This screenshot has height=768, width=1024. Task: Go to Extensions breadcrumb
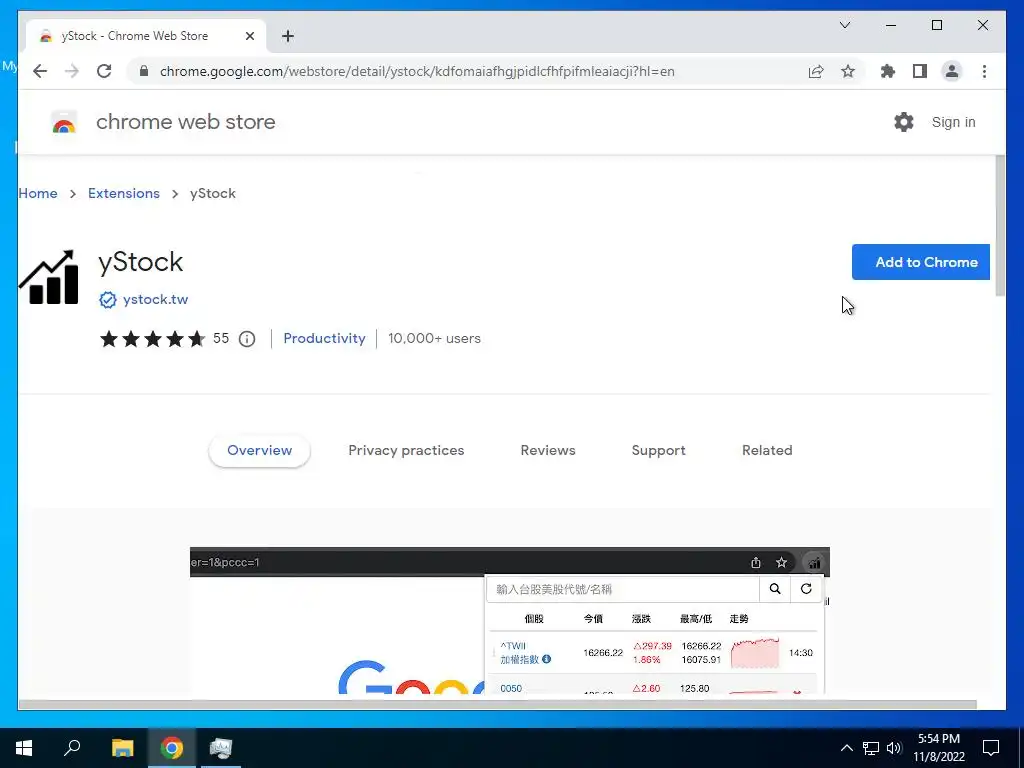[x=123, y=193]
